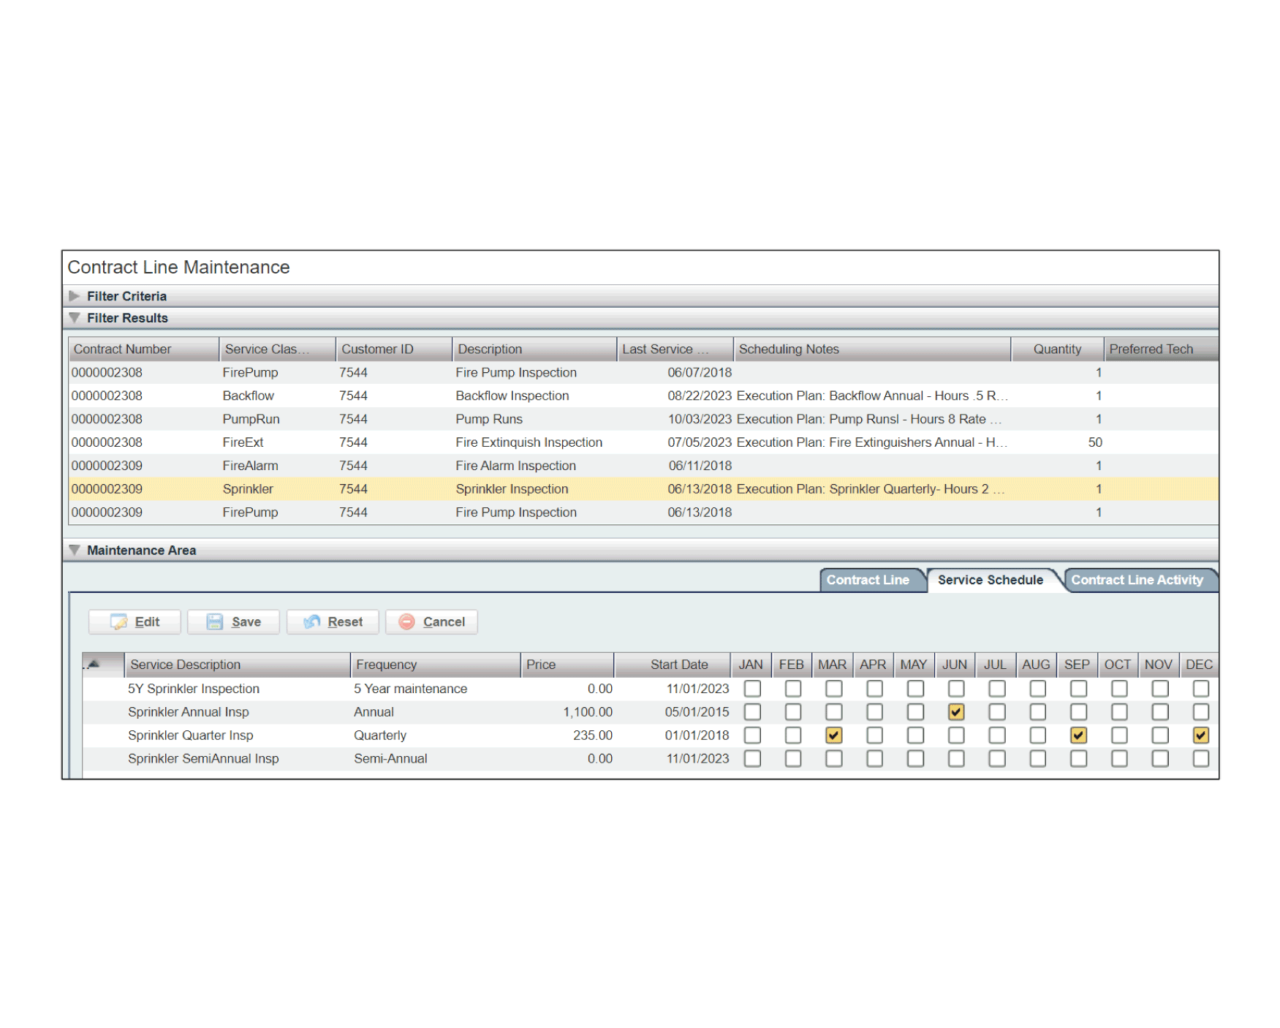1280x1028 pixels.
Task: Select the Service Schedule tab
Action: (990, 580)
